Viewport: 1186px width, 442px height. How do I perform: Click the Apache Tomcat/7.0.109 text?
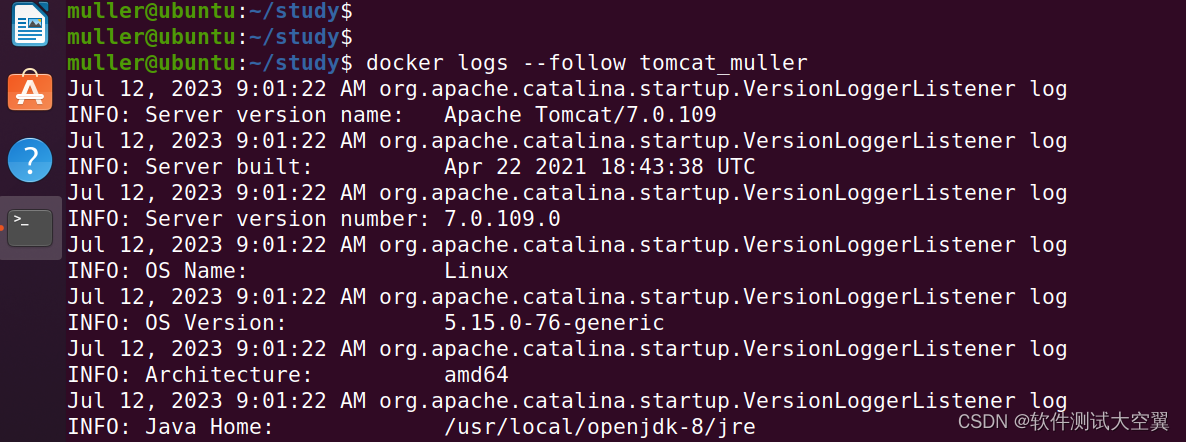580,115
